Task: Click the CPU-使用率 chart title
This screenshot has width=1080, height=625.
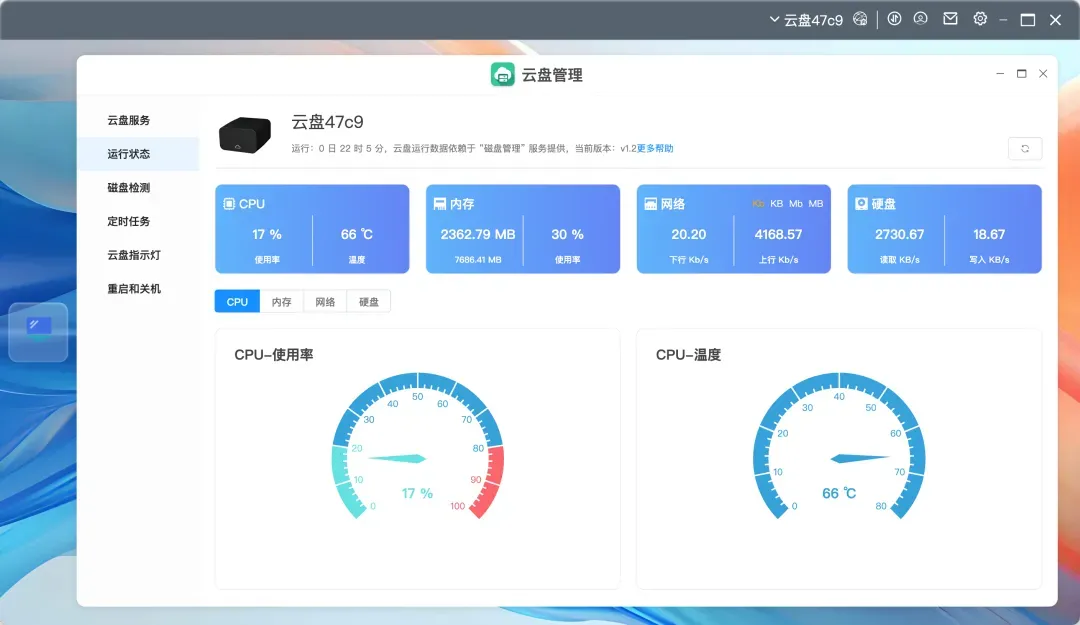Action: click(x=274, y=356)
